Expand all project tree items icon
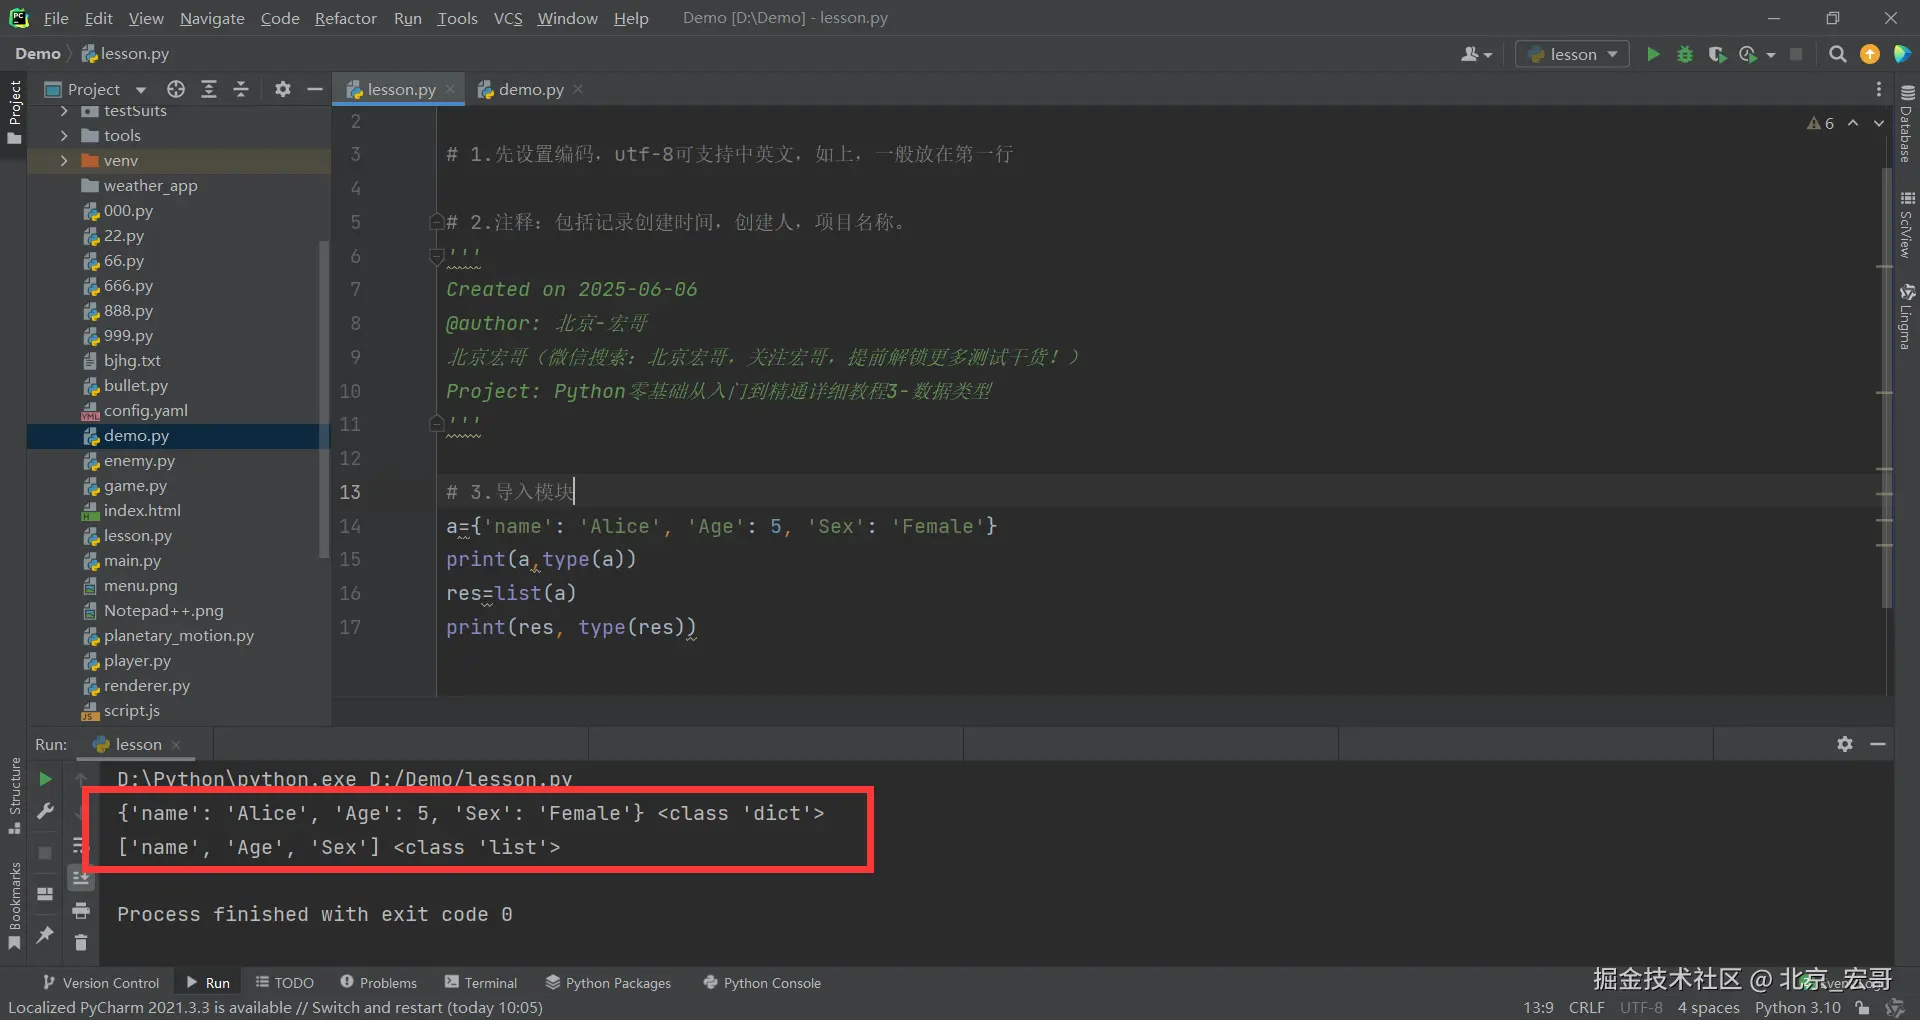1920x1020 pixels. click(209, 89)
